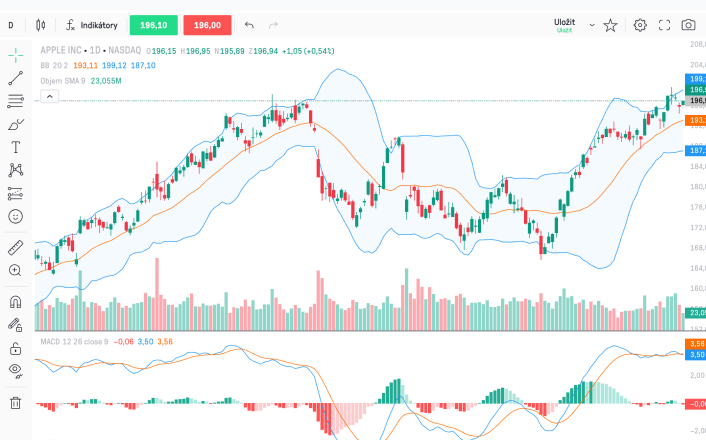Toggle stay in drawing mode

tap(16, 325)
